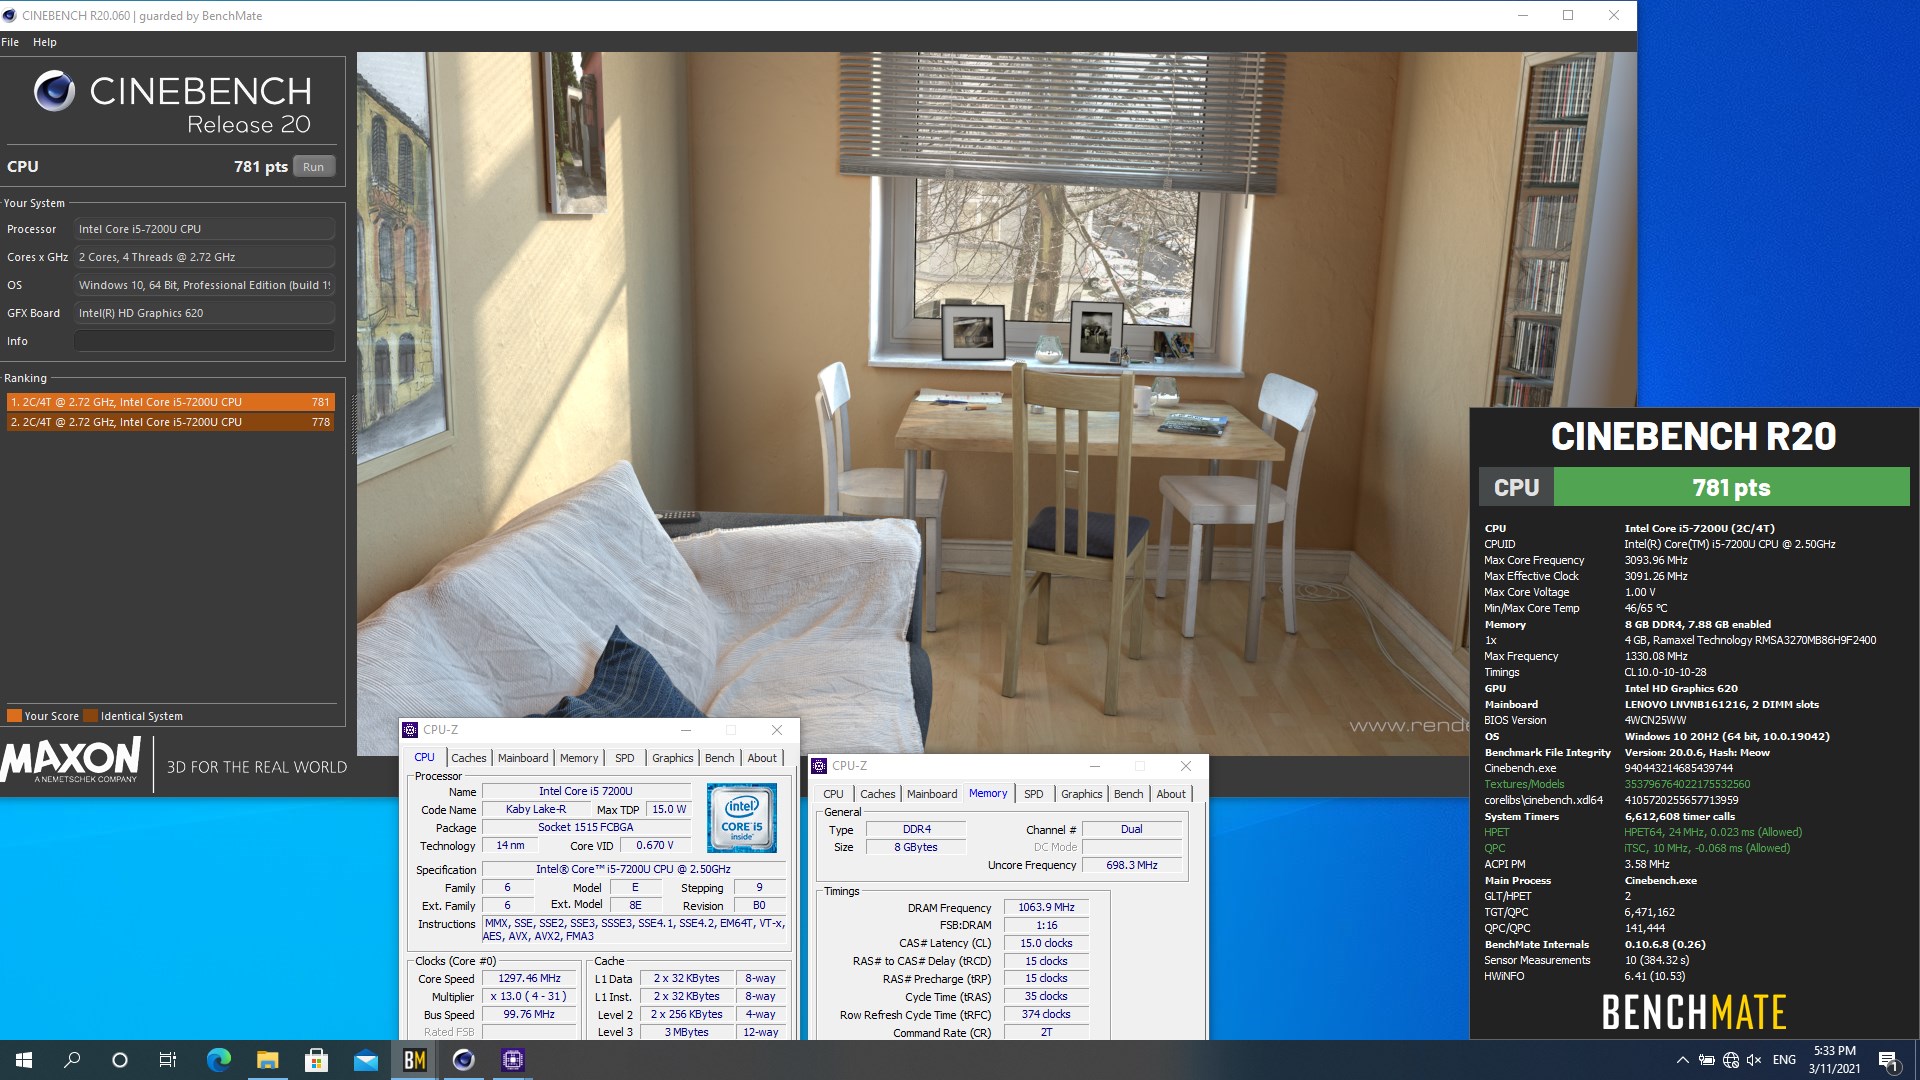This screenshot has height=1080, width=1920.
Task: Click the Core Speed value 1297.46 MHz
Action: point(529,979)
